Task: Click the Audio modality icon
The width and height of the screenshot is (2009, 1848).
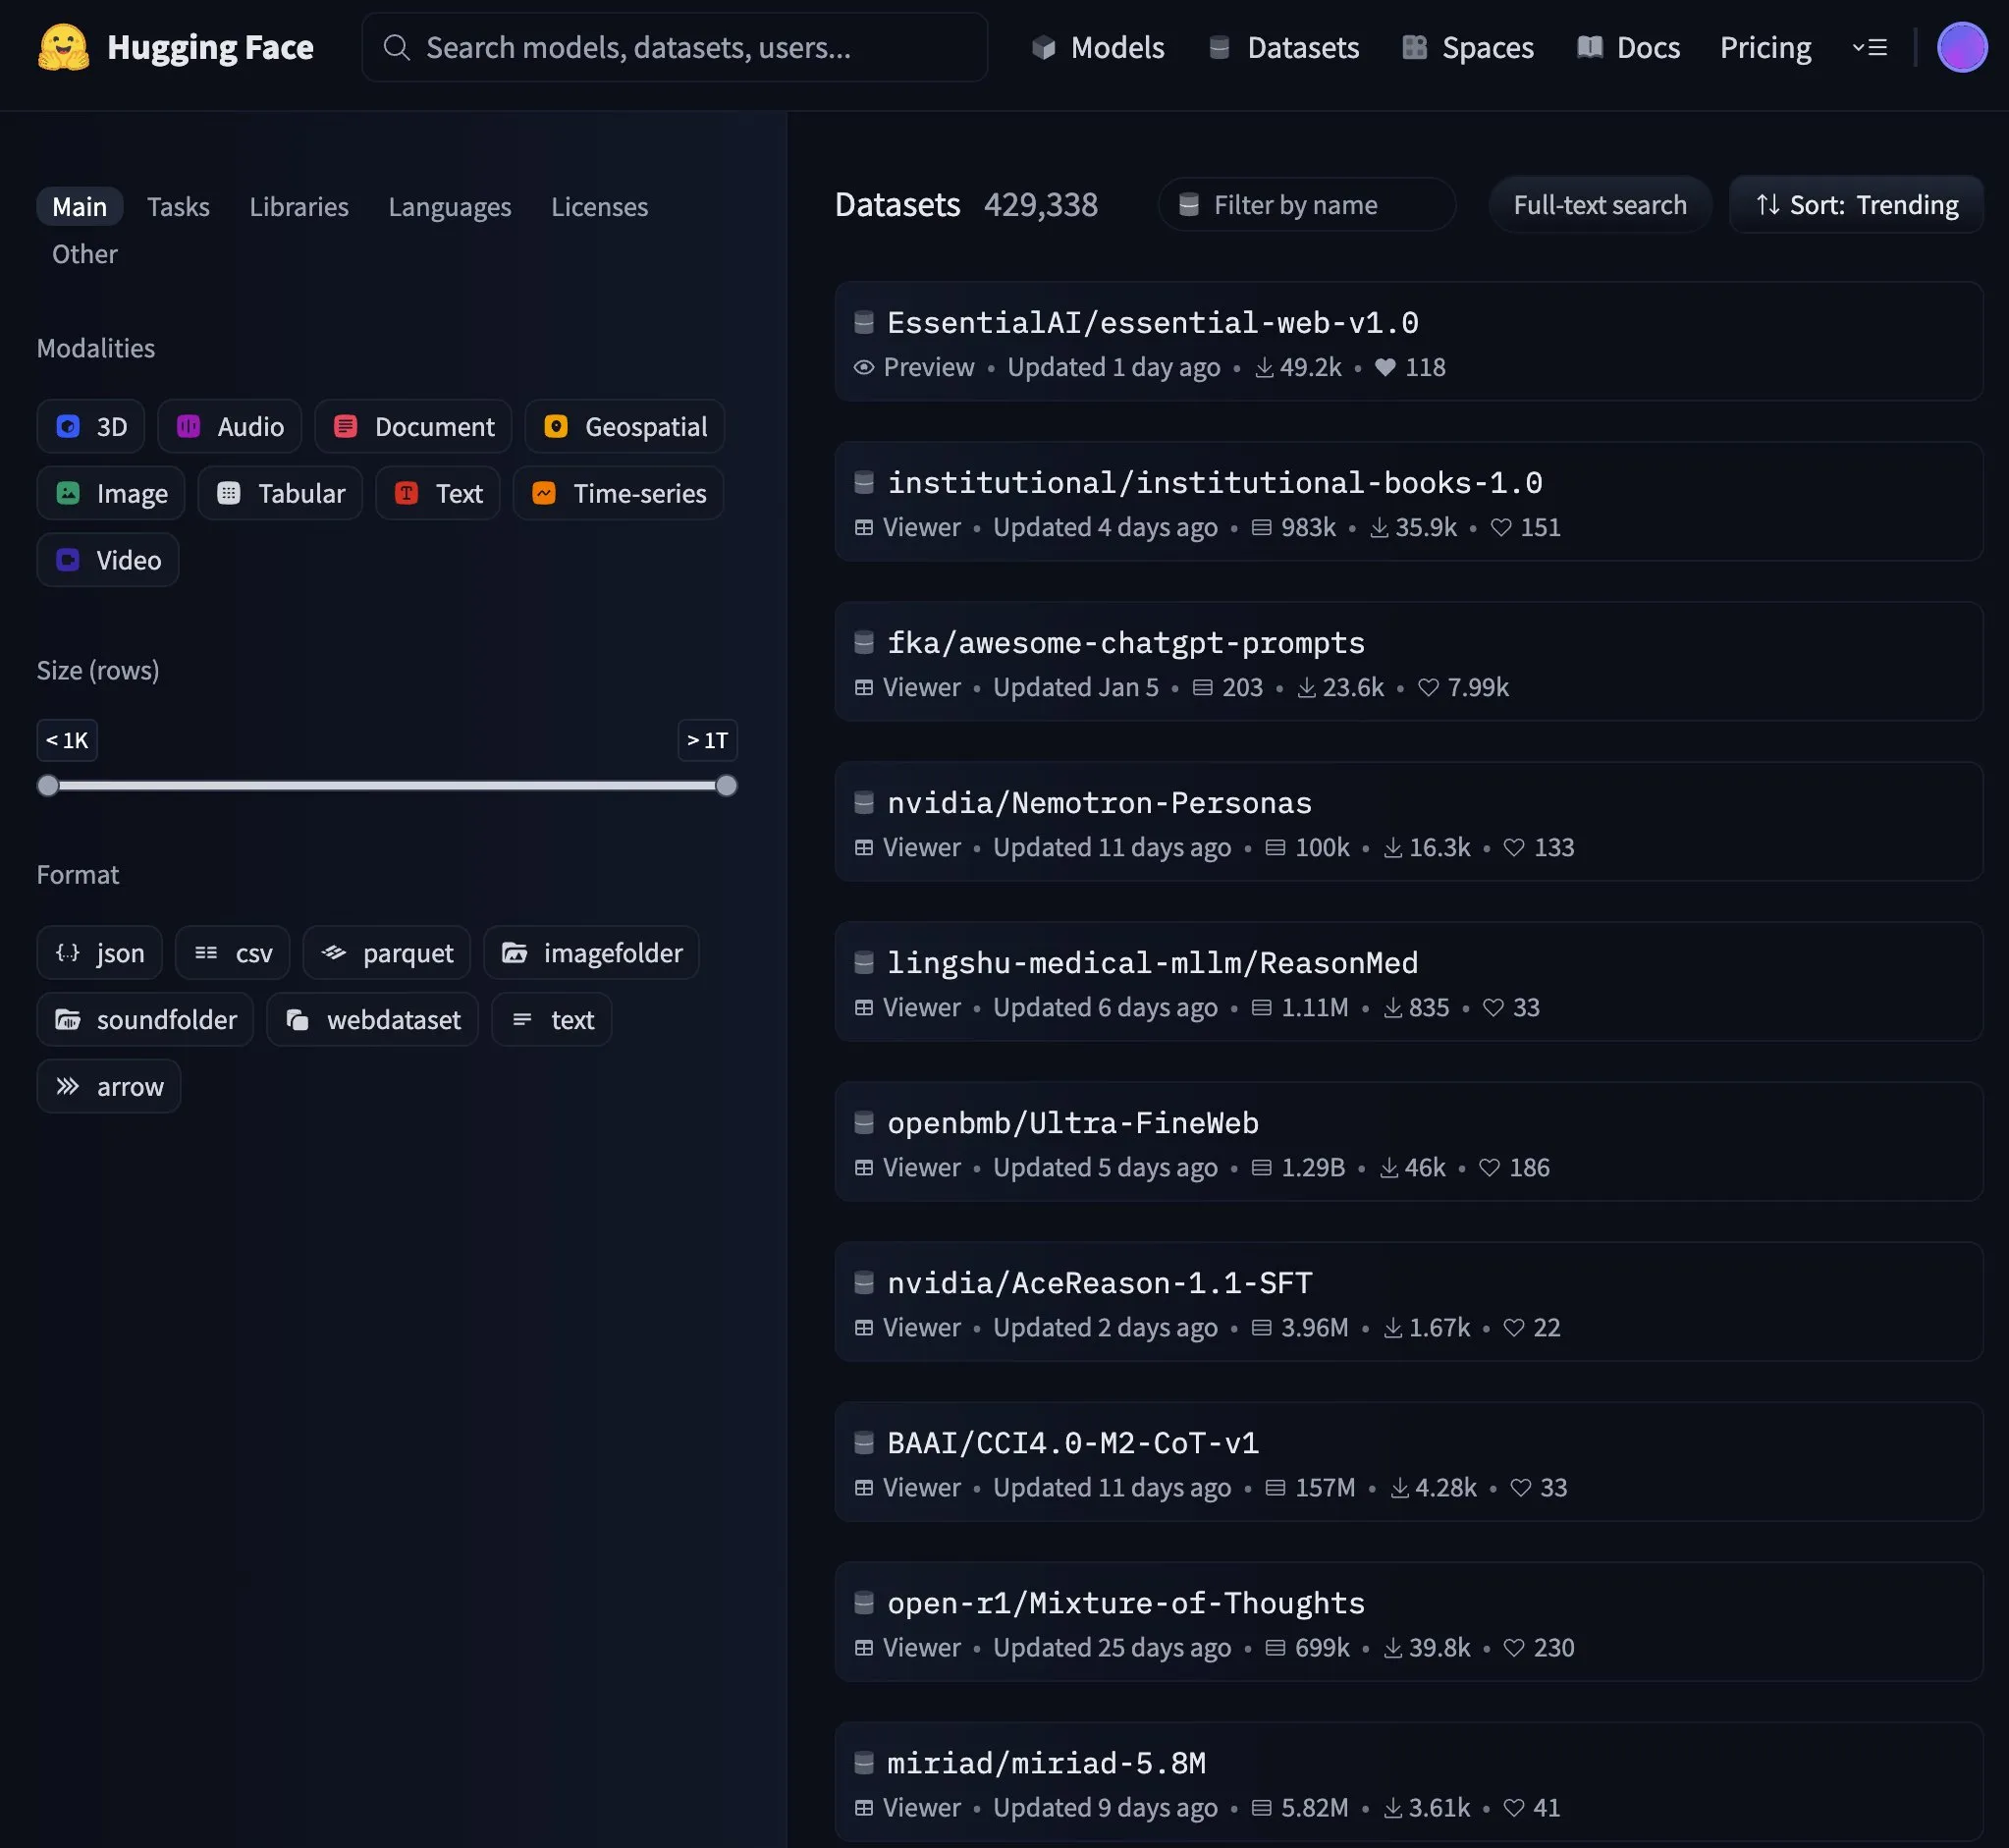Action: point(188,426)
